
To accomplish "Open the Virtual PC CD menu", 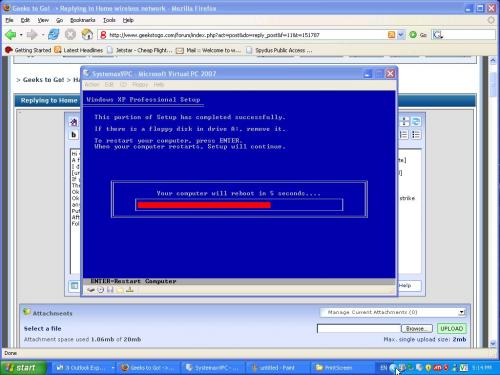I will tap(123, 85).
